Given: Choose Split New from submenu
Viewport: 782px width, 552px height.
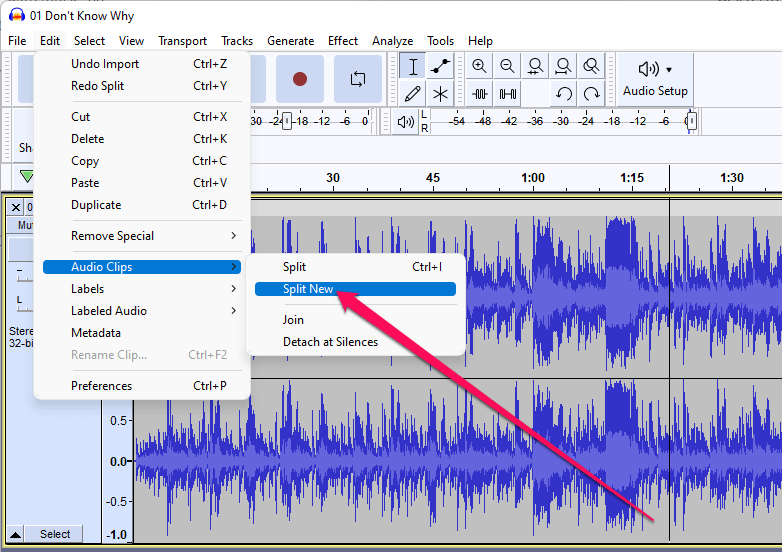Looking at the screenshot, I should 355,289.
